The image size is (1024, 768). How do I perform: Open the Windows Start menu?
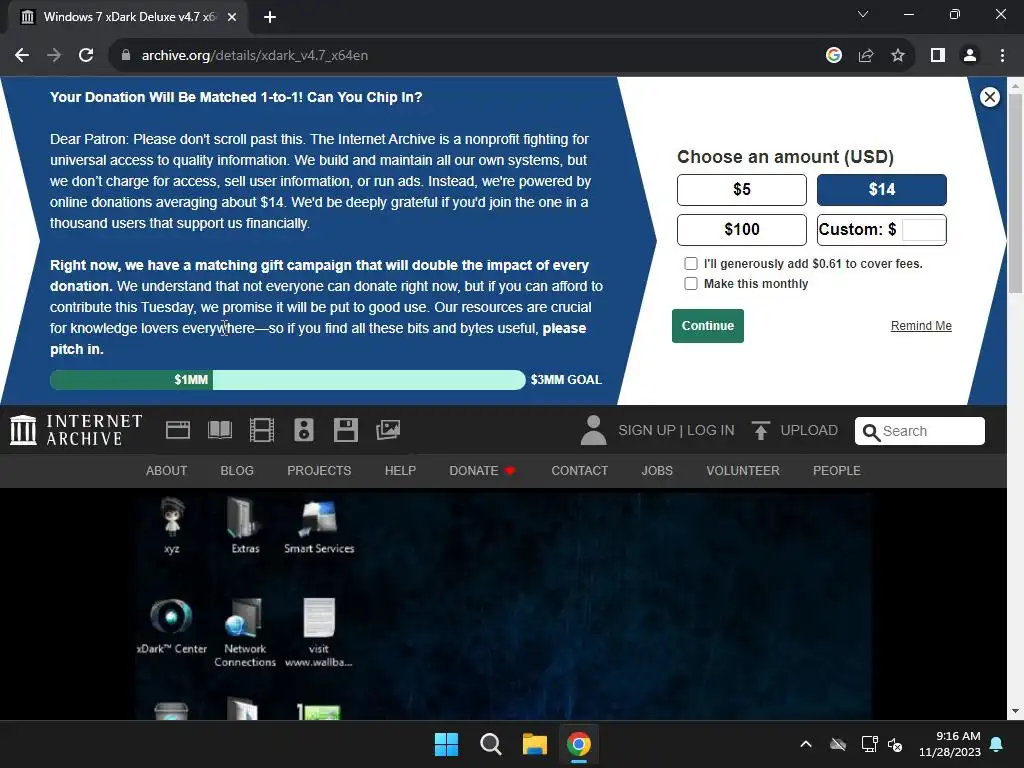point(447,744)
